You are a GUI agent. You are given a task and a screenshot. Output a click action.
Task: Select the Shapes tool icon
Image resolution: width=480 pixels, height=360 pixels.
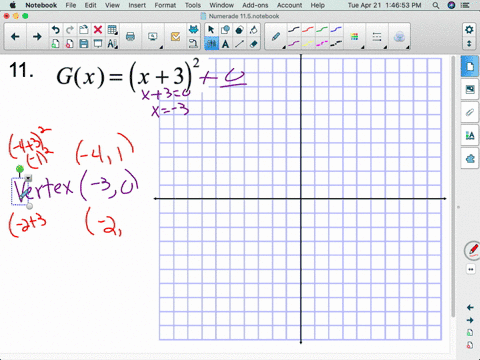coord(225,30)
